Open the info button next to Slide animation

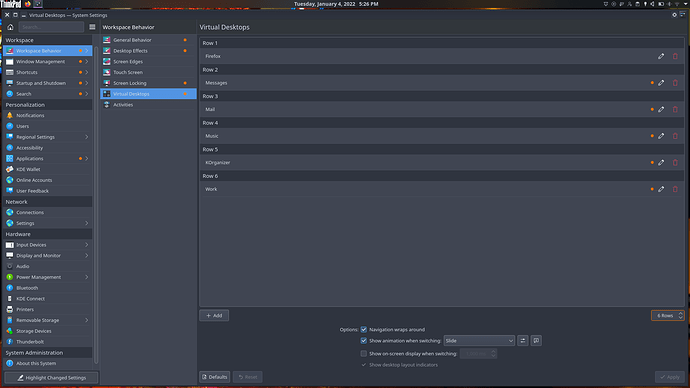(536, 340)
